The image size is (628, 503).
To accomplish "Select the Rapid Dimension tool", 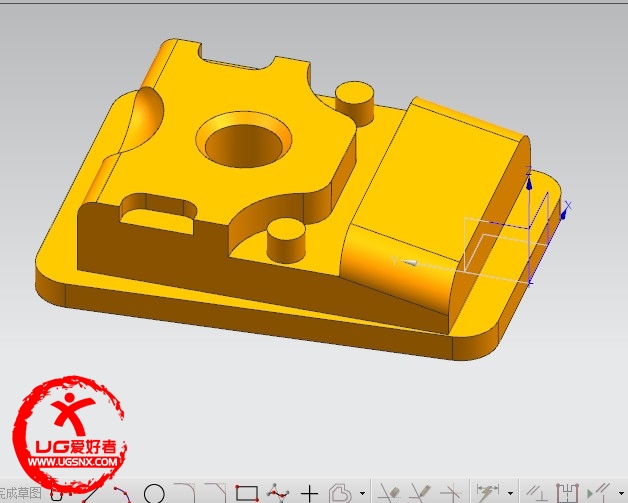I will [x=488, y=493].
